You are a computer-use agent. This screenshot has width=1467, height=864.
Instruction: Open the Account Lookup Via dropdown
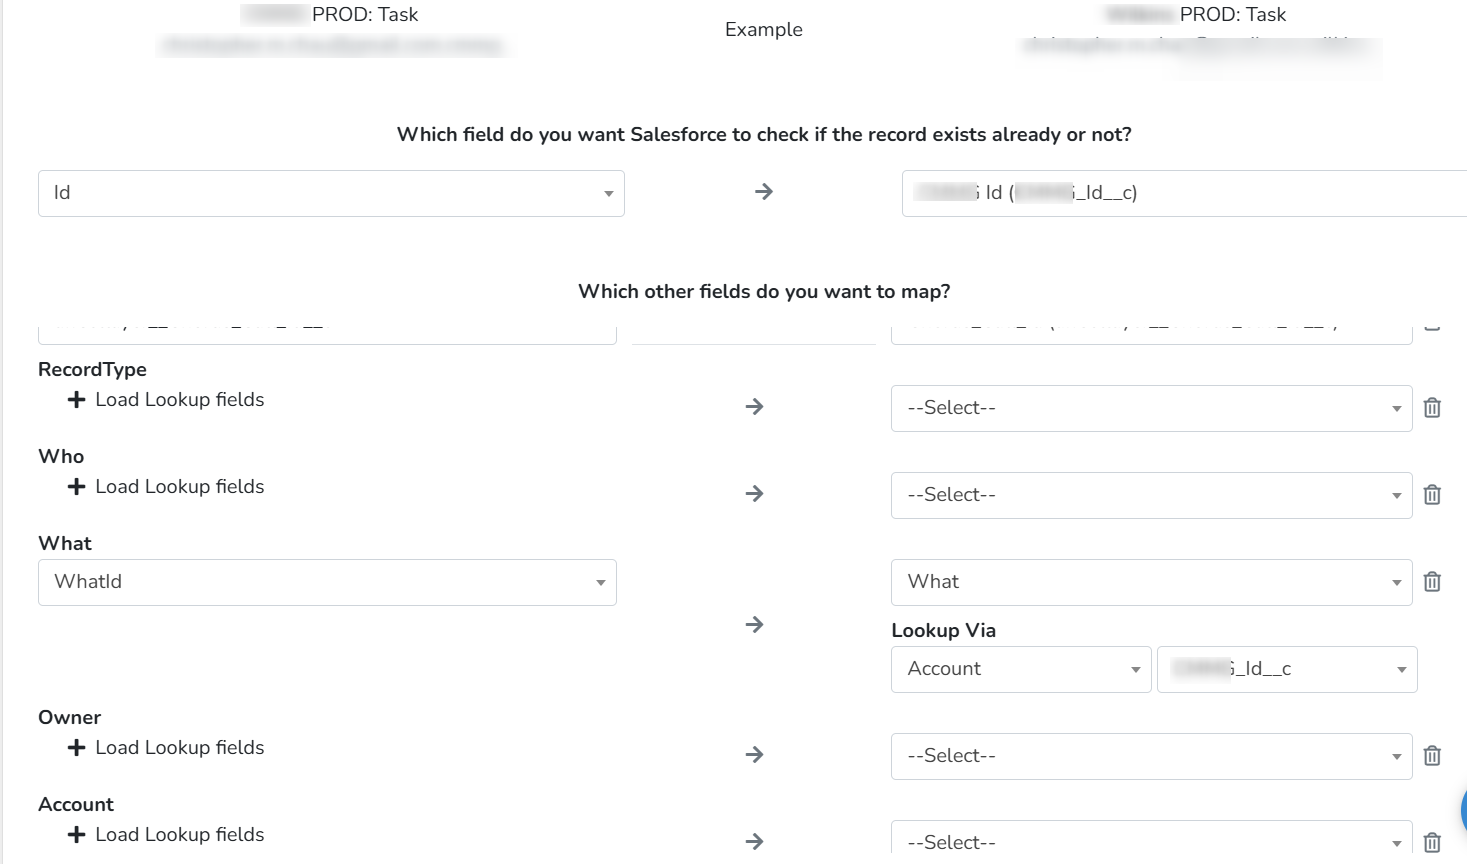tap(1021, 669)
